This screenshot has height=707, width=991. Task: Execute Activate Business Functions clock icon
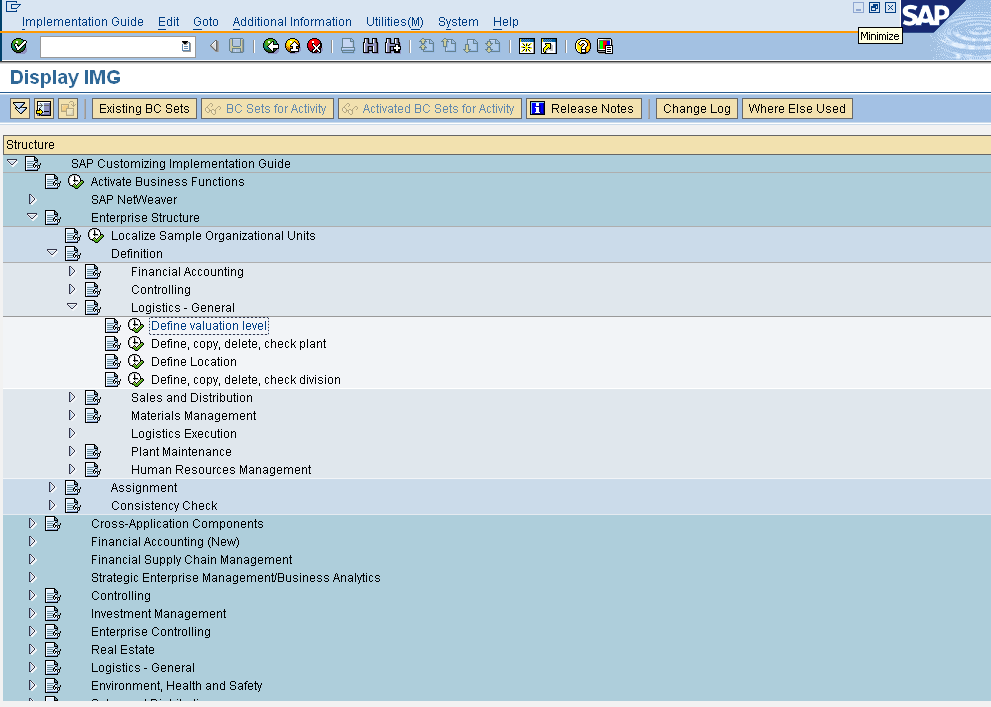point(76,182)
